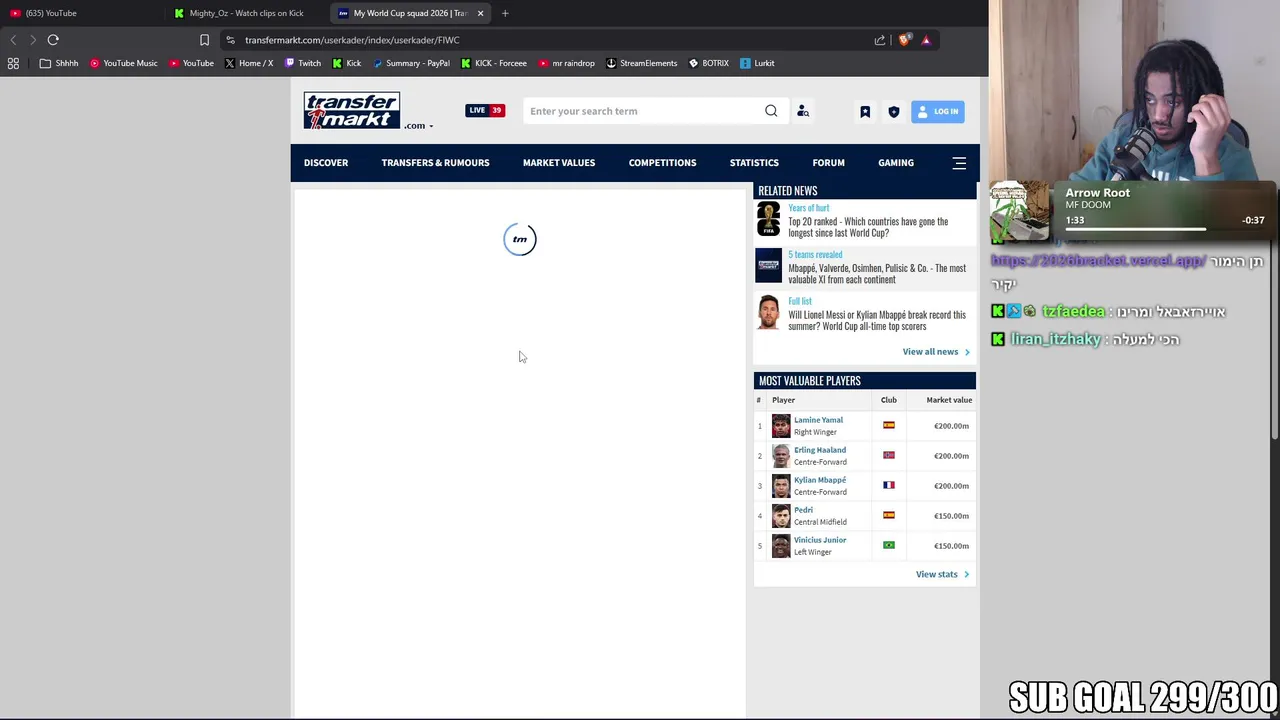The image size is (1280, 720).
Task: Open the MARKET VALUES menu
Action: pyautogui.click(x=559, y=163)
